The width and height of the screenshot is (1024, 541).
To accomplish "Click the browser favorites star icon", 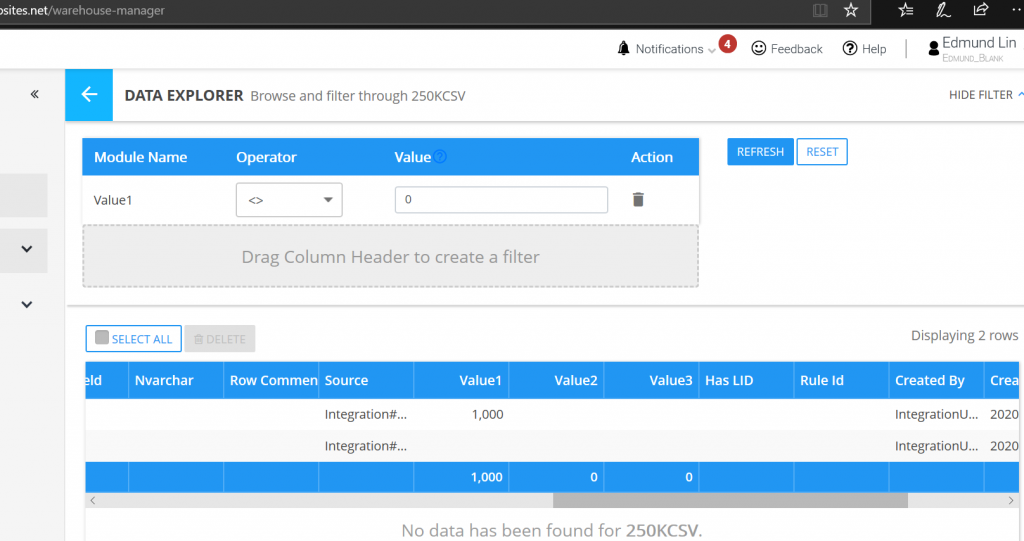I will (850, 11).
